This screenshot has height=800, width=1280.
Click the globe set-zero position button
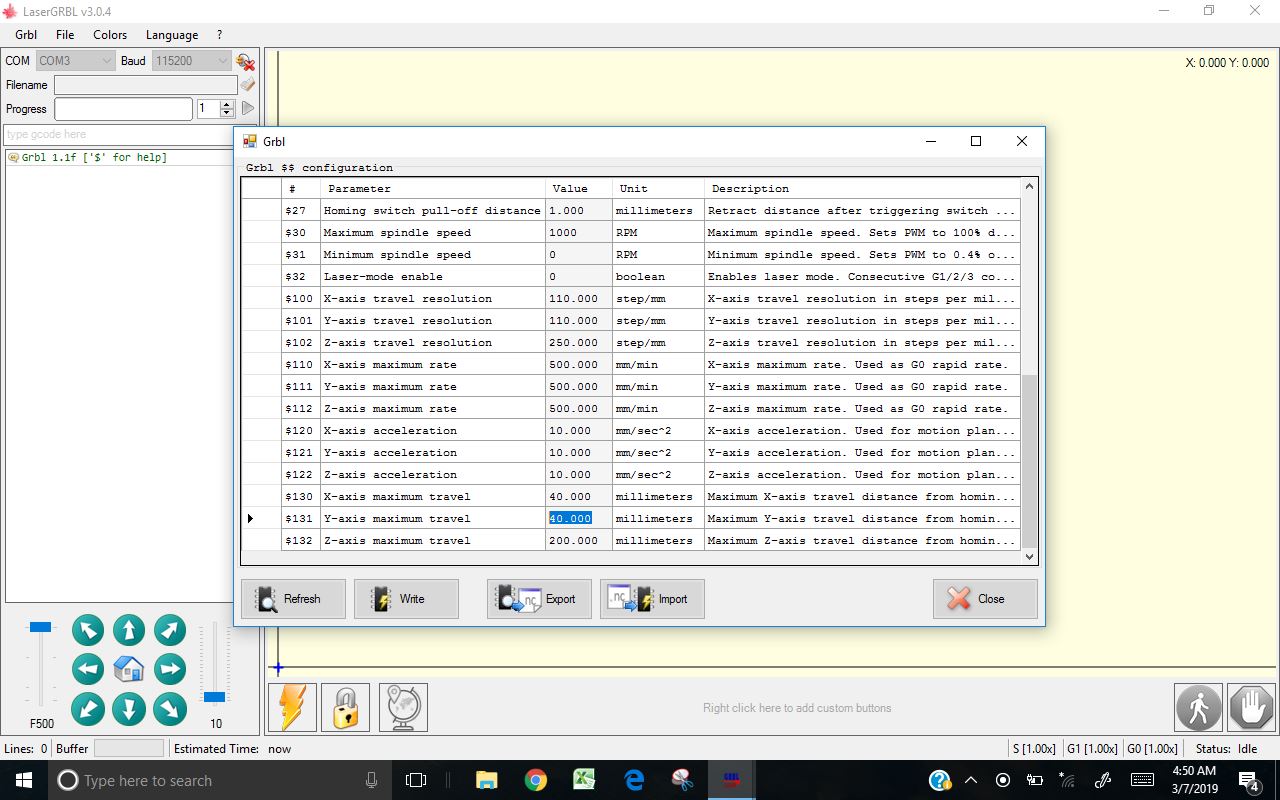point(403,708)
